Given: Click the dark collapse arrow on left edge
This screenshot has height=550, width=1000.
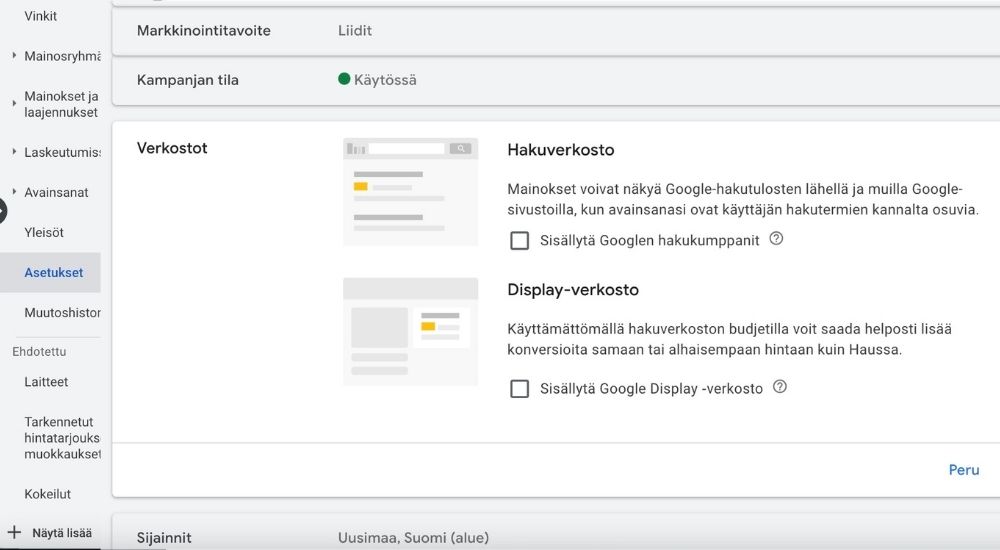Looking at the screenshot, I should pyautogui.click(x=2, y=210).
